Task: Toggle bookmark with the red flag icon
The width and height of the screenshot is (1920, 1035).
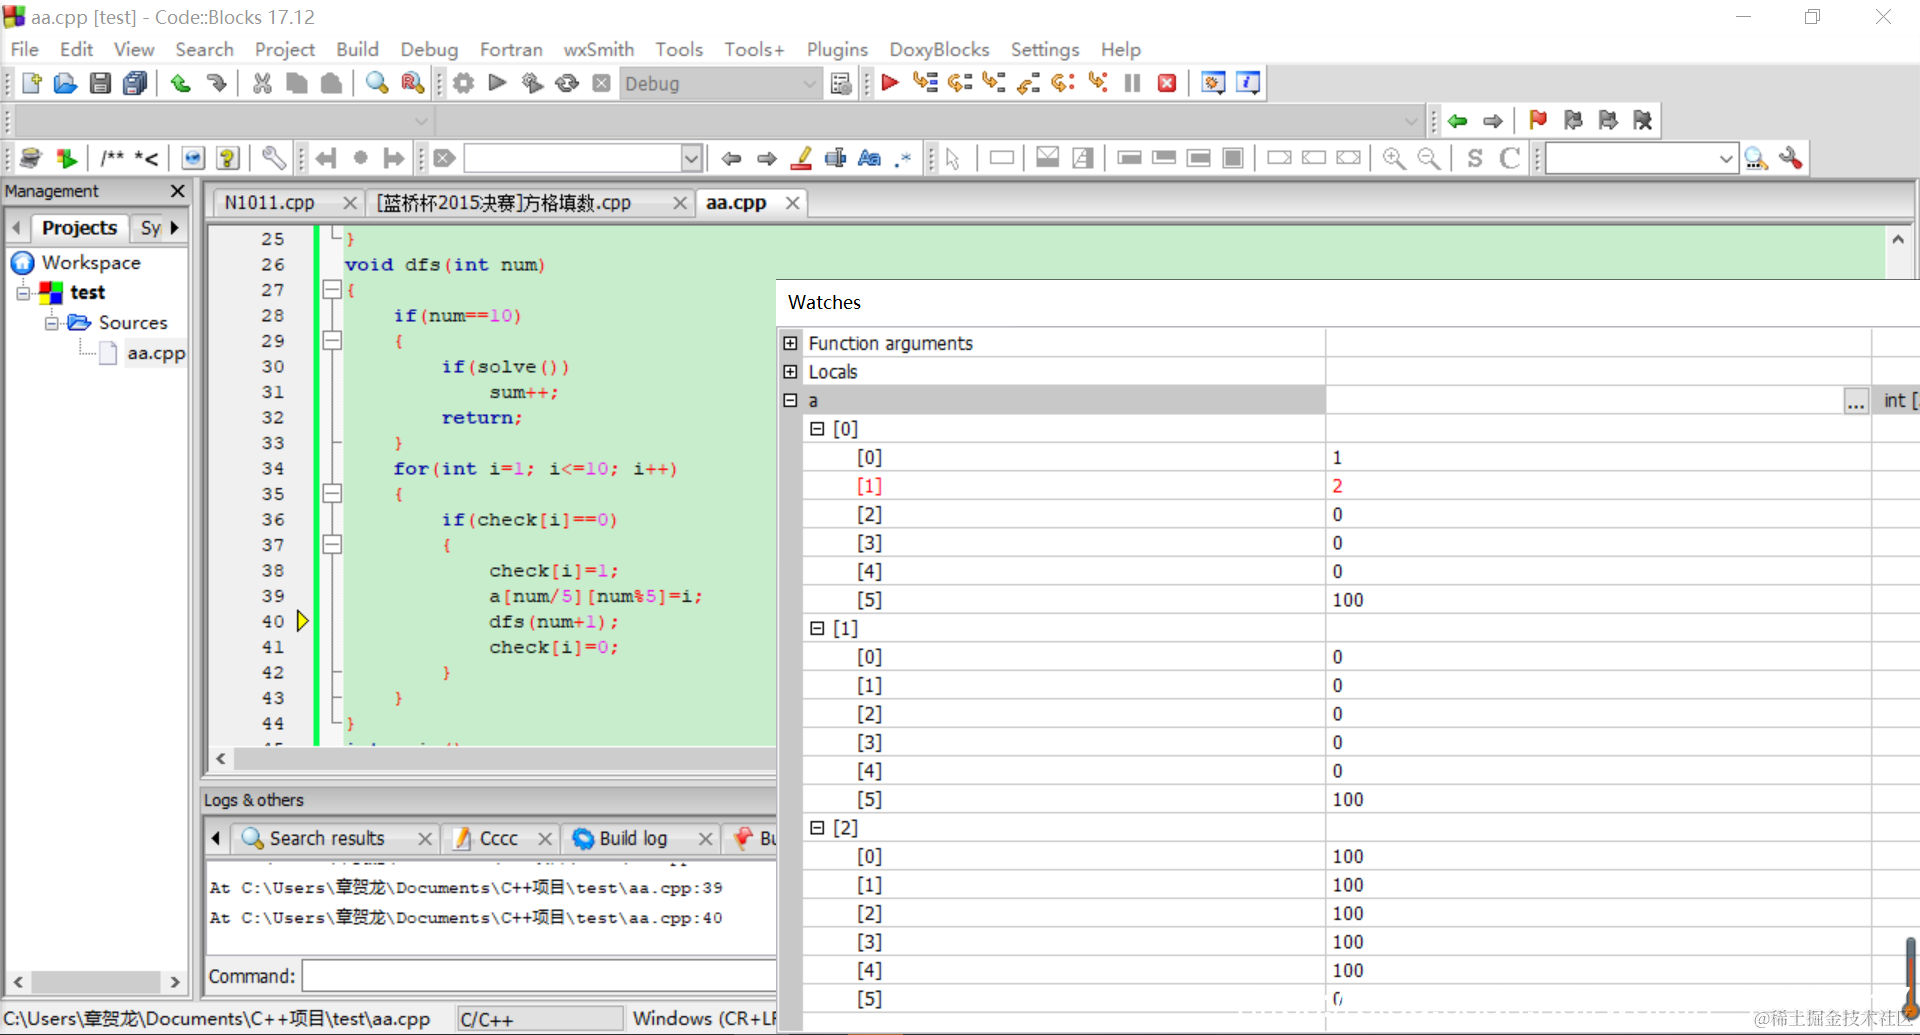Action: pos(1538,121)
